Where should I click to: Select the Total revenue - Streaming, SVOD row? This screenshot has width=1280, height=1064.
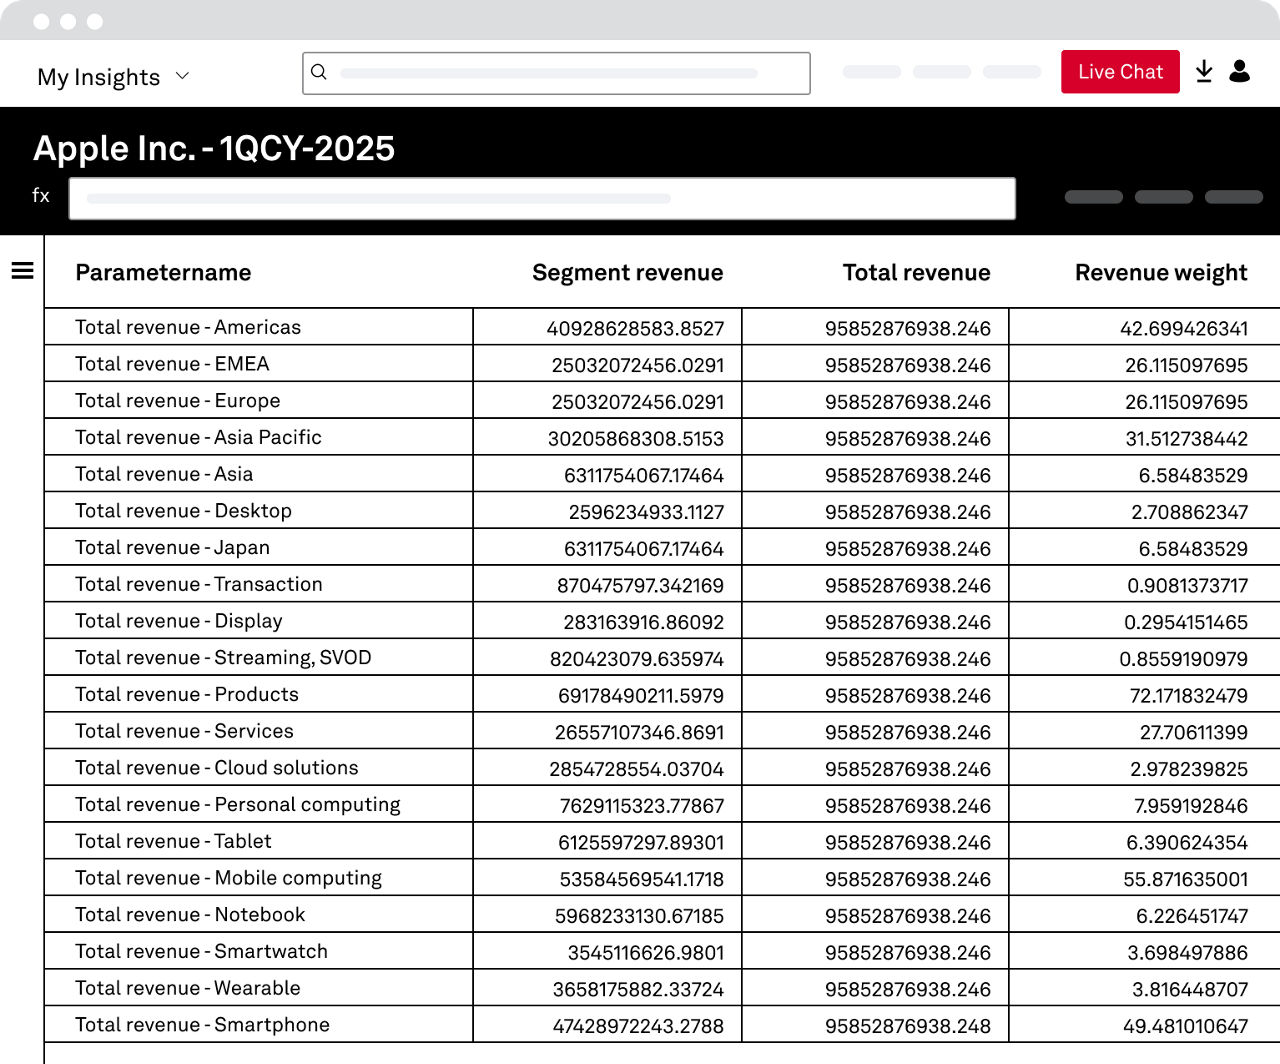click(662, 657)
